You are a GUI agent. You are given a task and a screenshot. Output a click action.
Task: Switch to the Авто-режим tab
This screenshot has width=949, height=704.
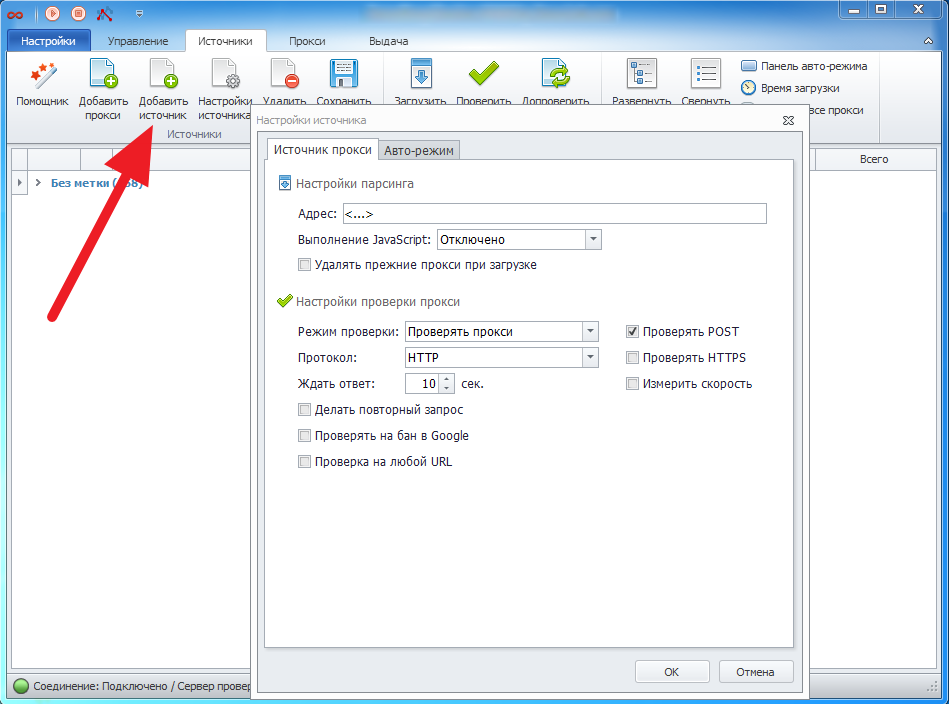click(419, 151)
